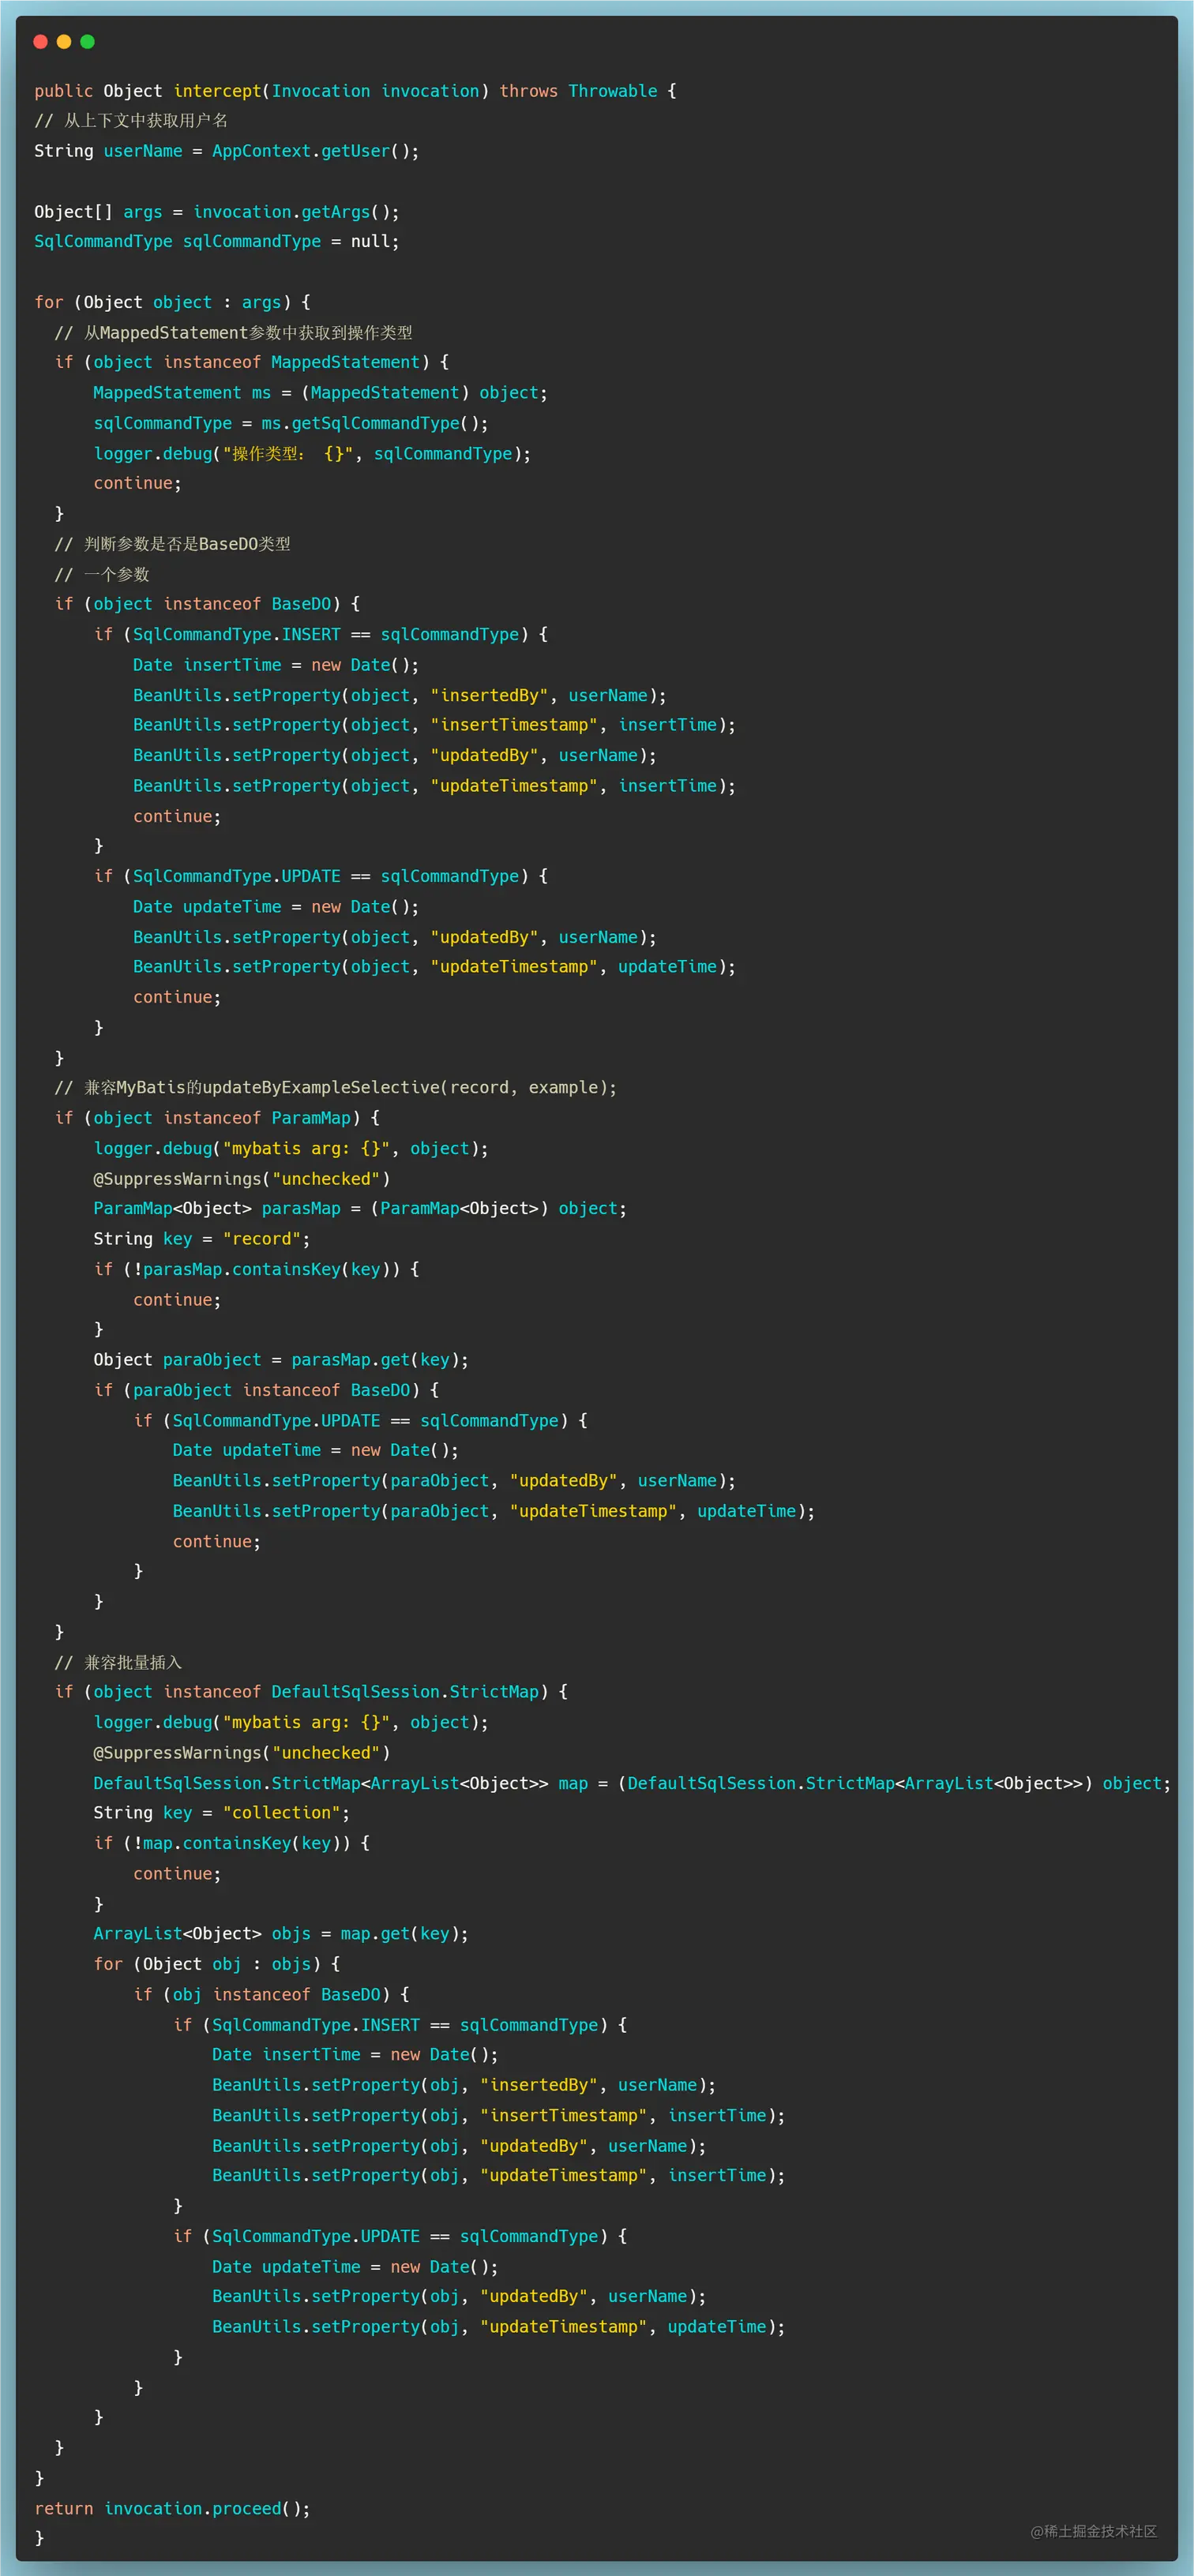Screen dimensions: 1194x2576
Task: Click 'ArrayList<Object> objs = map.get(key);' line
Action: (x=281, y=1934)
